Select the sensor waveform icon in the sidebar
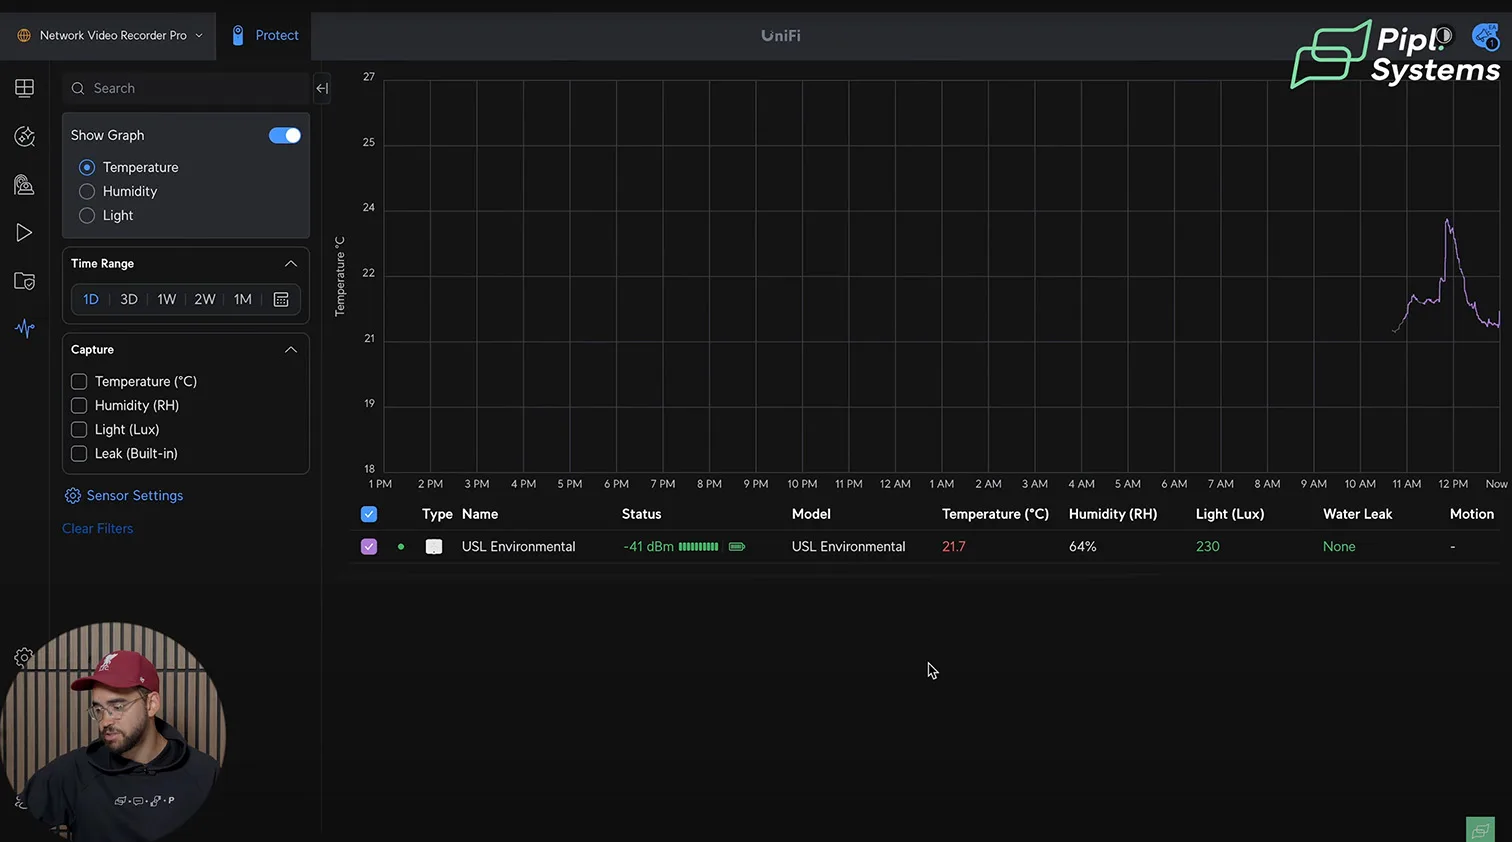Viewport: 1512px width, 842px height. point(25,328)
